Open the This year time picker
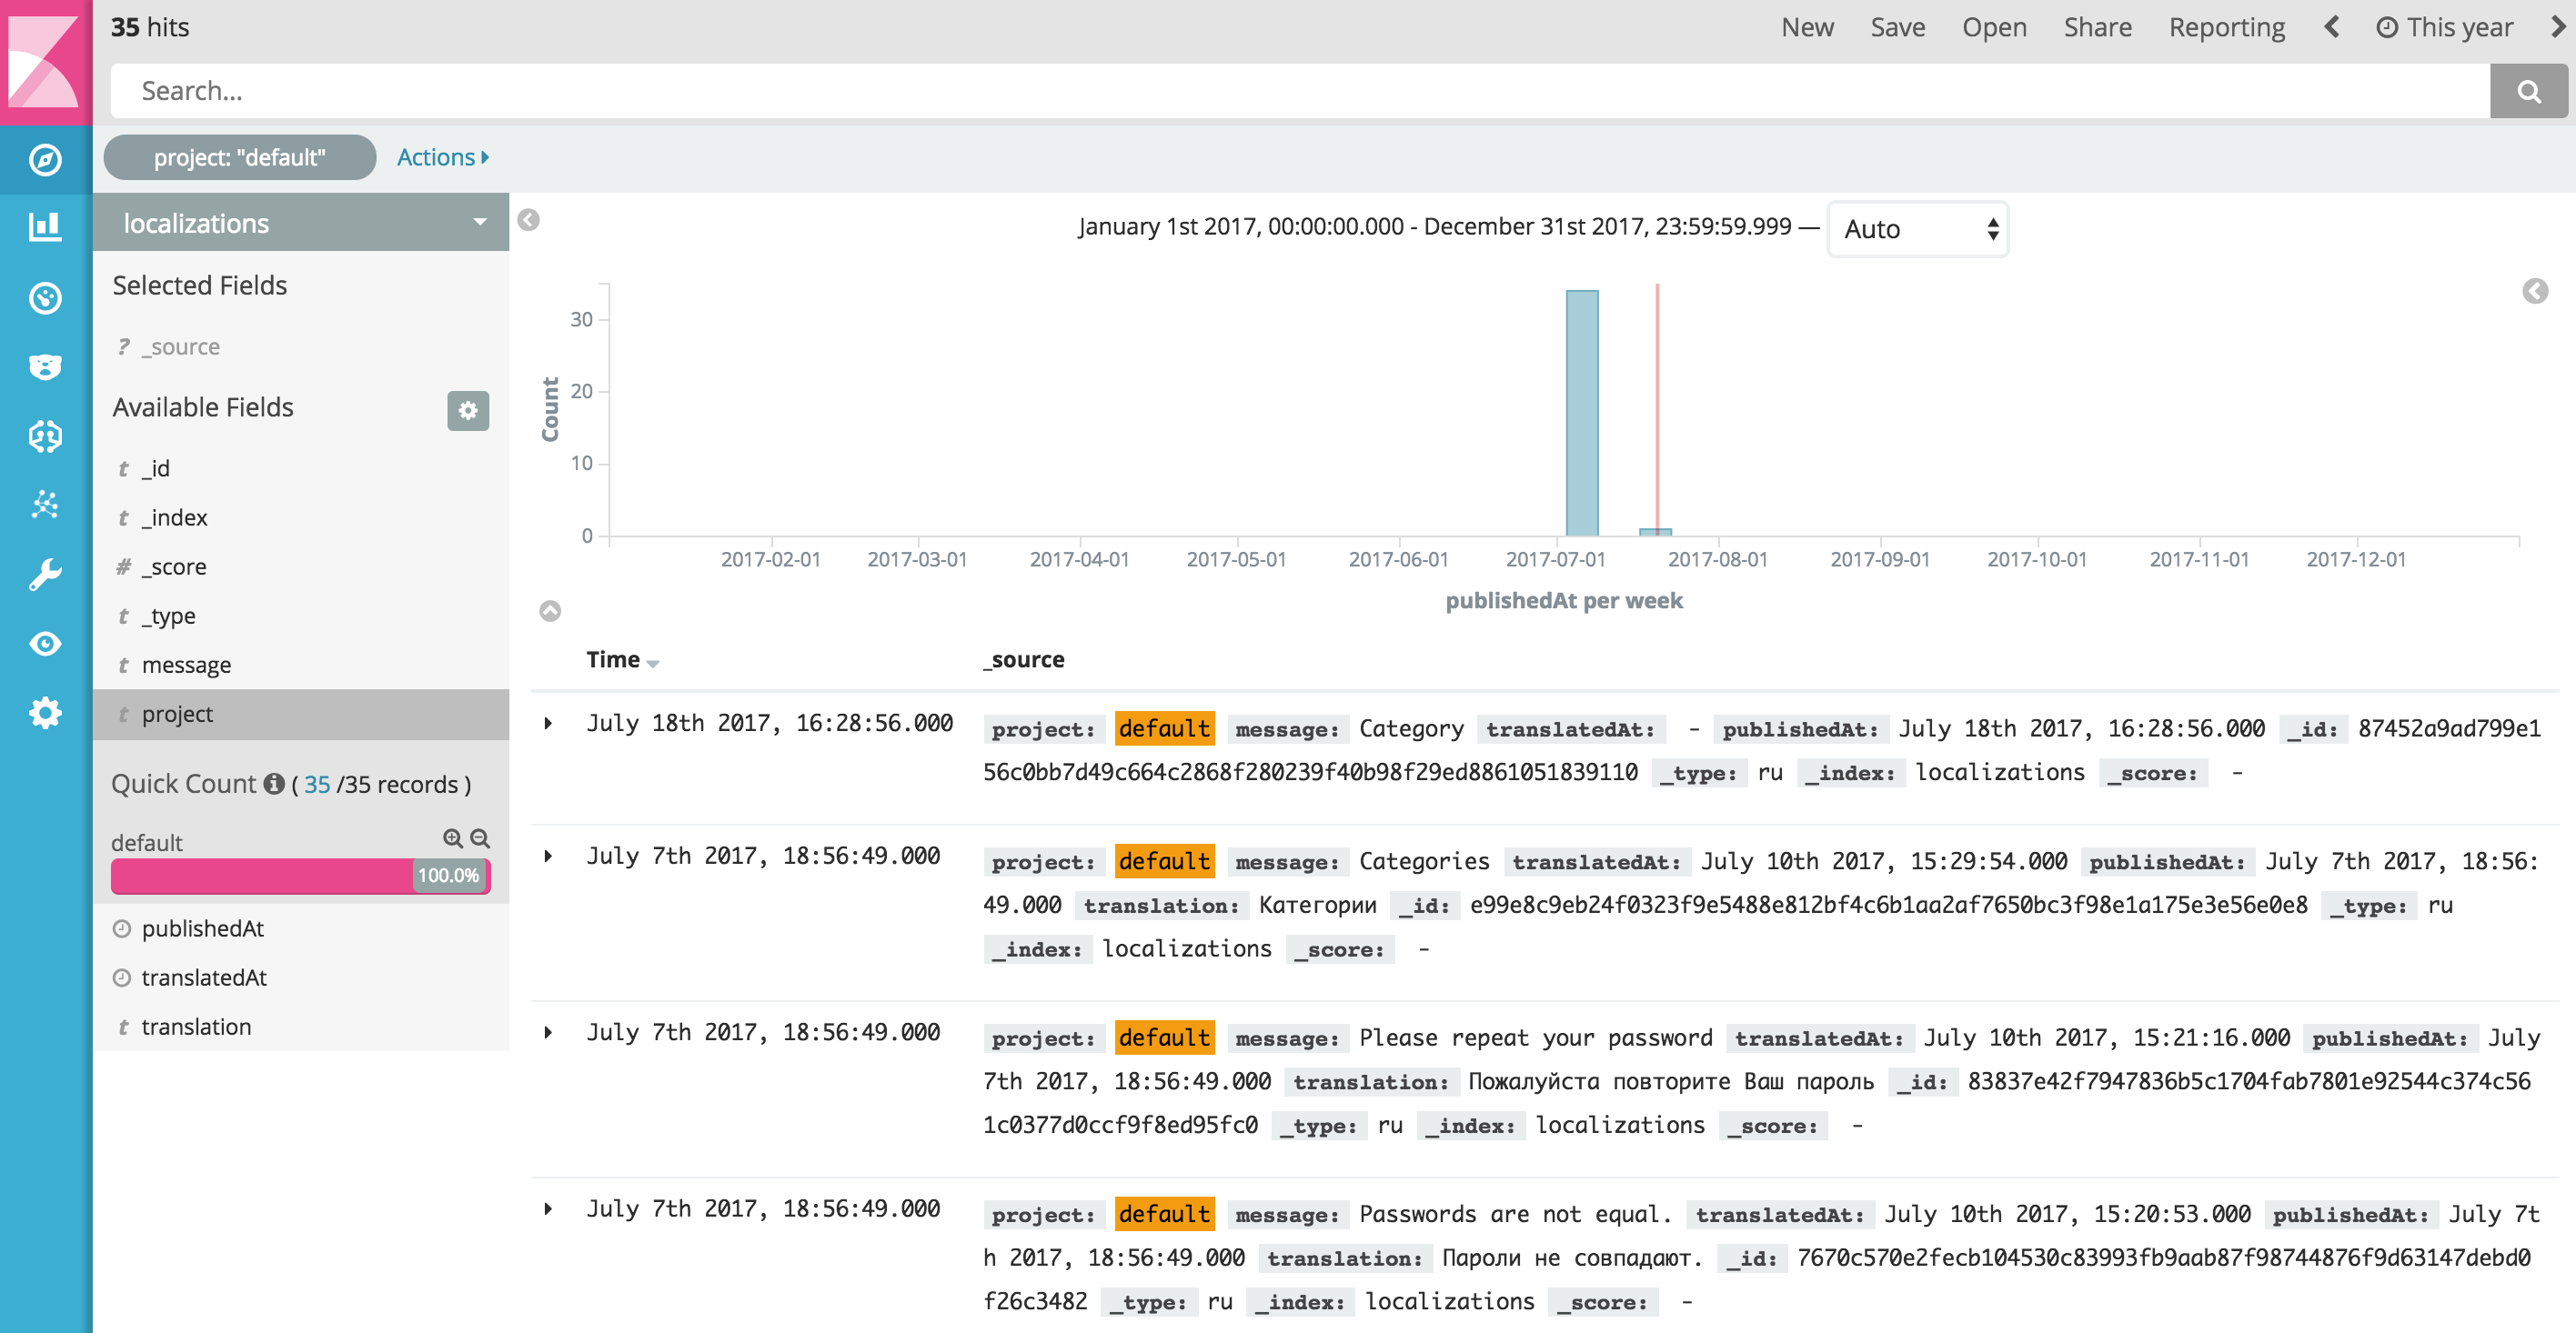 (2444, 27)
